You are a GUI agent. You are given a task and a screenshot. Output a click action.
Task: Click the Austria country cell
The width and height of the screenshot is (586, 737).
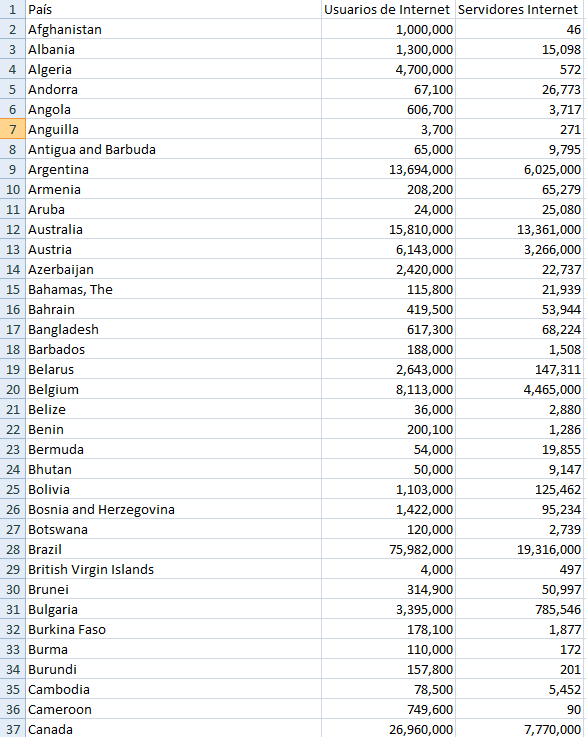point(173,249)
